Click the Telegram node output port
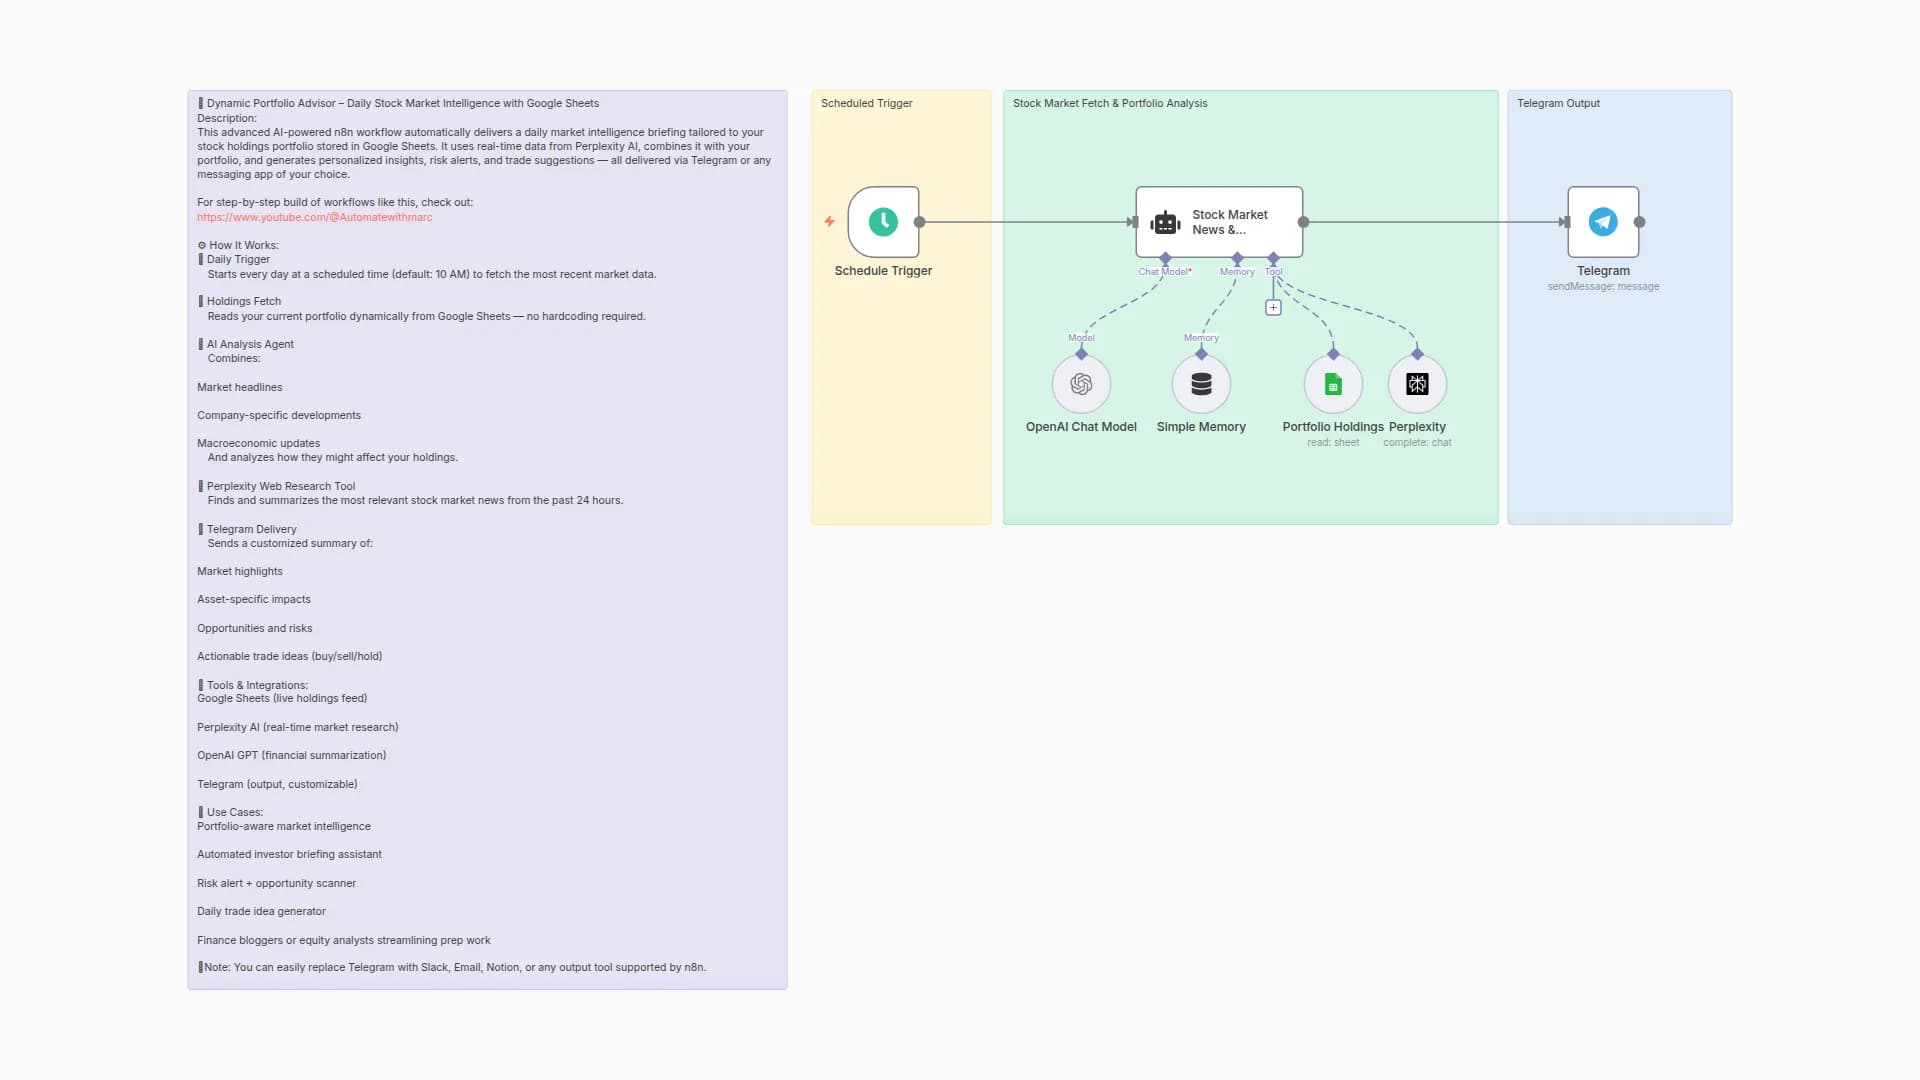Image resolution: width=1920 pixels, height=1080 pixels. click(1639, 222)
